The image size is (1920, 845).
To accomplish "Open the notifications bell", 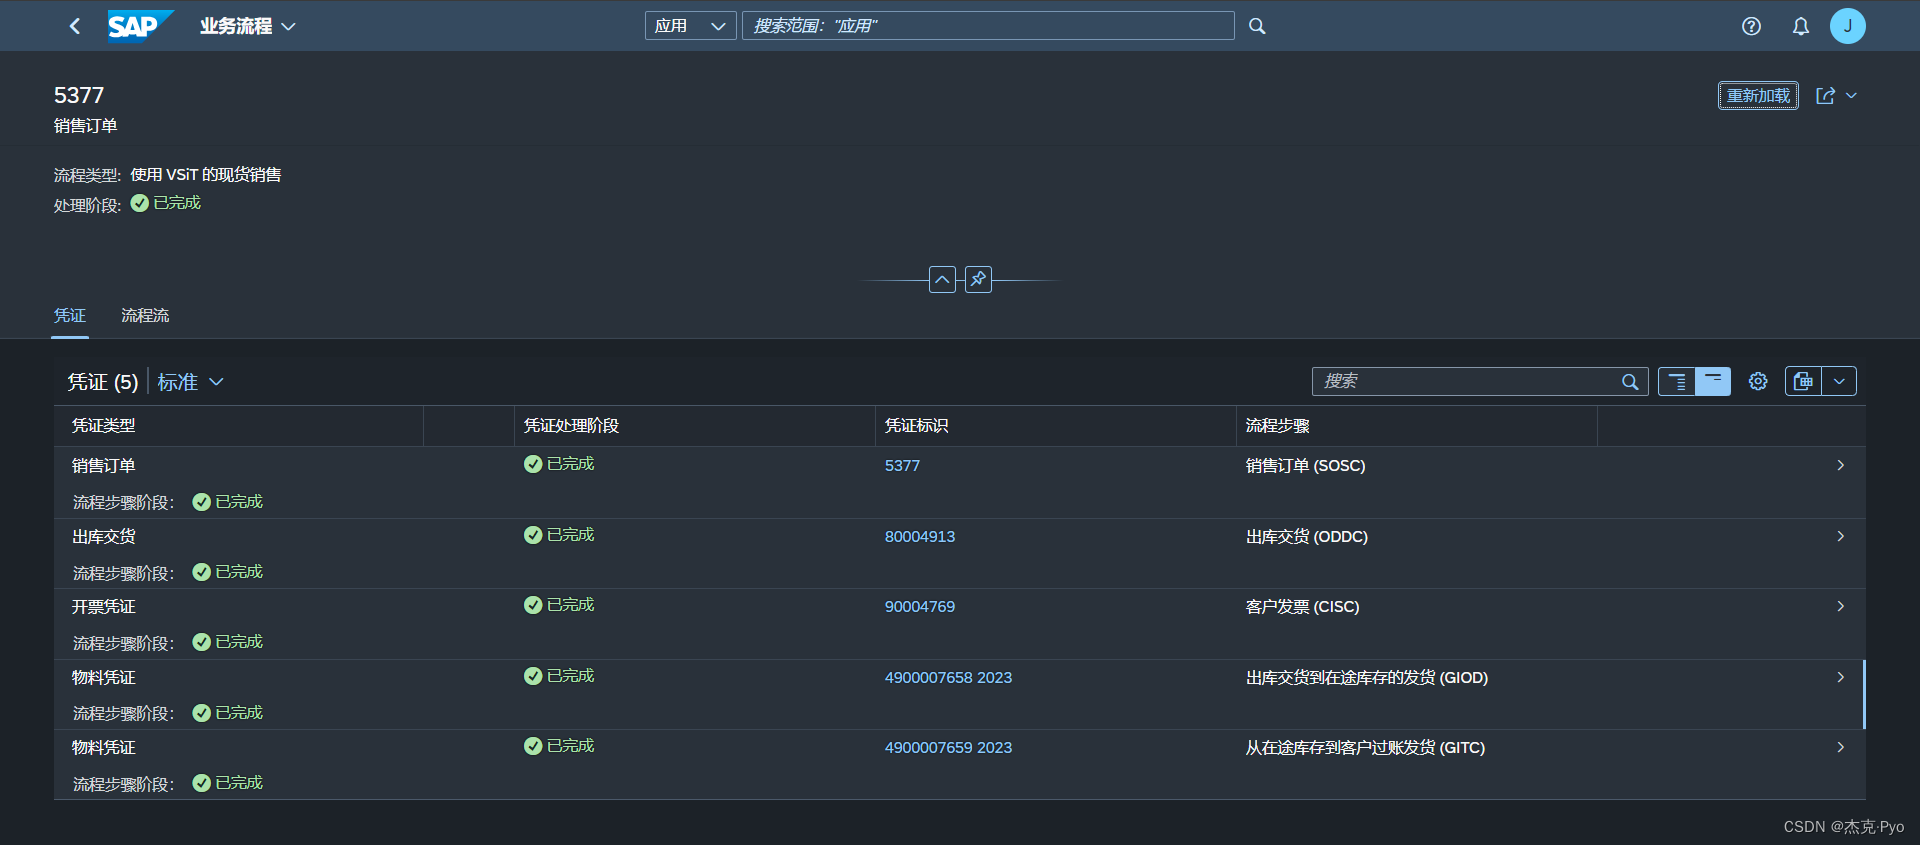I will tap(1800, 26).
